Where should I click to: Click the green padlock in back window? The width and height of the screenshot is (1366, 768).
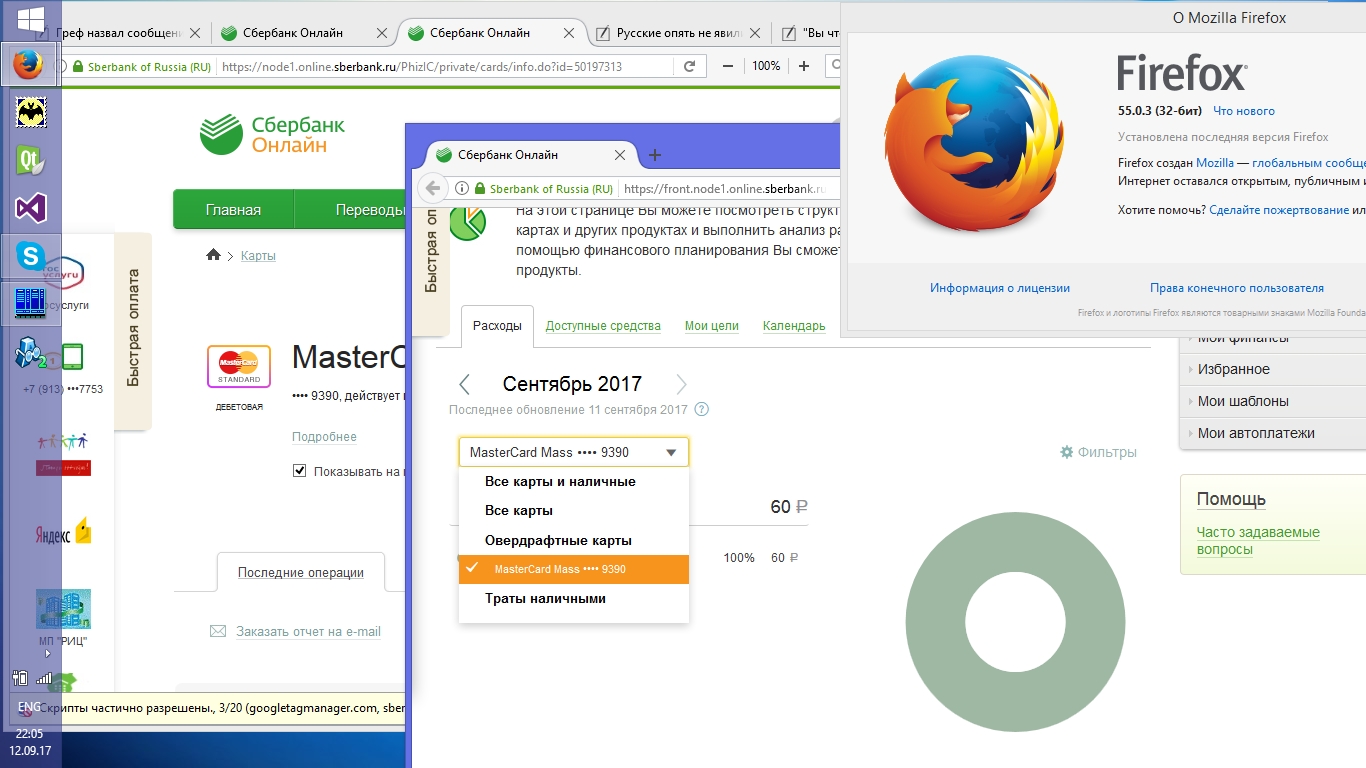(x=79, y=67)
